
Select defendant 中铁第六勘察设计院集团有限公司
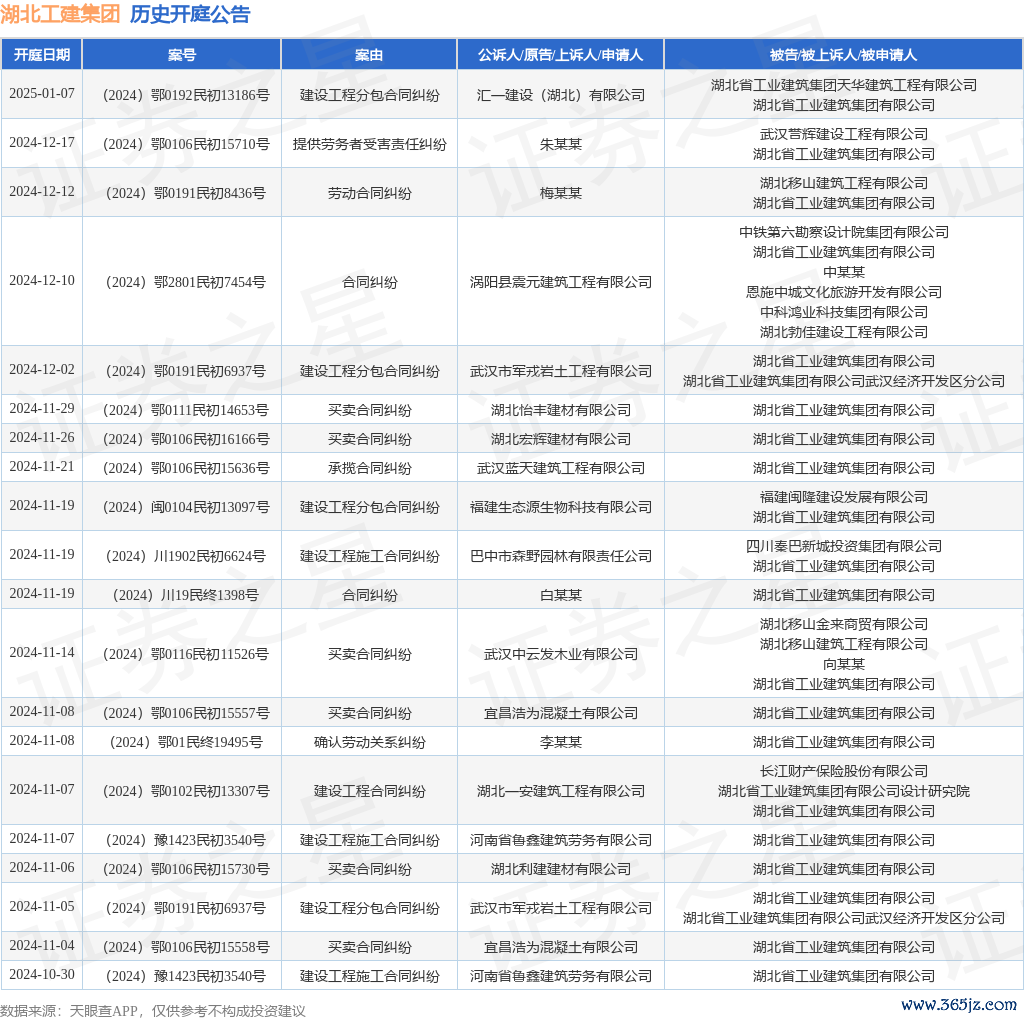pyautogui.click(x=844, y=232)
